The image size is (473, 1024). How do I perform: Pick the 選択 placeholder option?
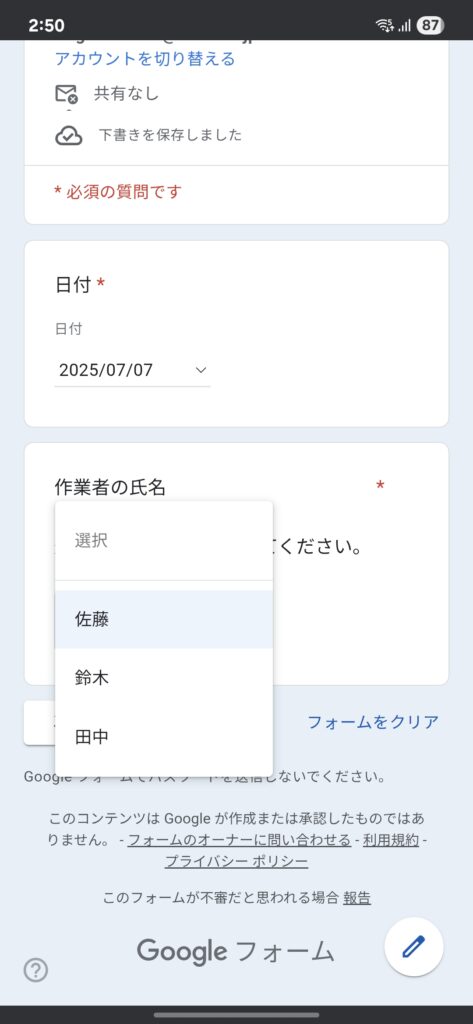(164, 541)
